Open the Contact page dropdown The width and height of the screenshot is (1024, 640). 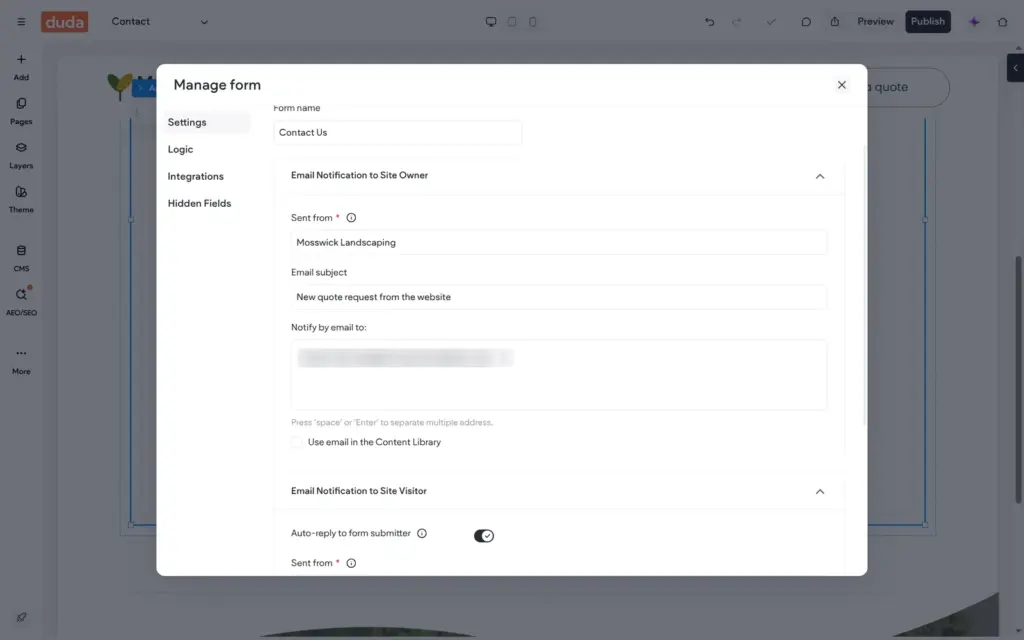pyautogui.click(x=159, y=22)
